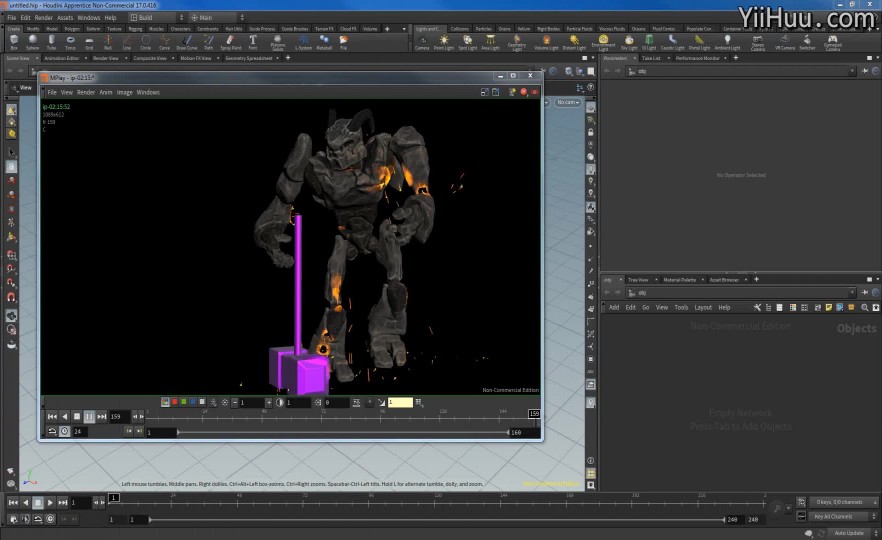Add an Ambient Light
Viewport: 882px width, 540px height.
click(x=727, y=42)
